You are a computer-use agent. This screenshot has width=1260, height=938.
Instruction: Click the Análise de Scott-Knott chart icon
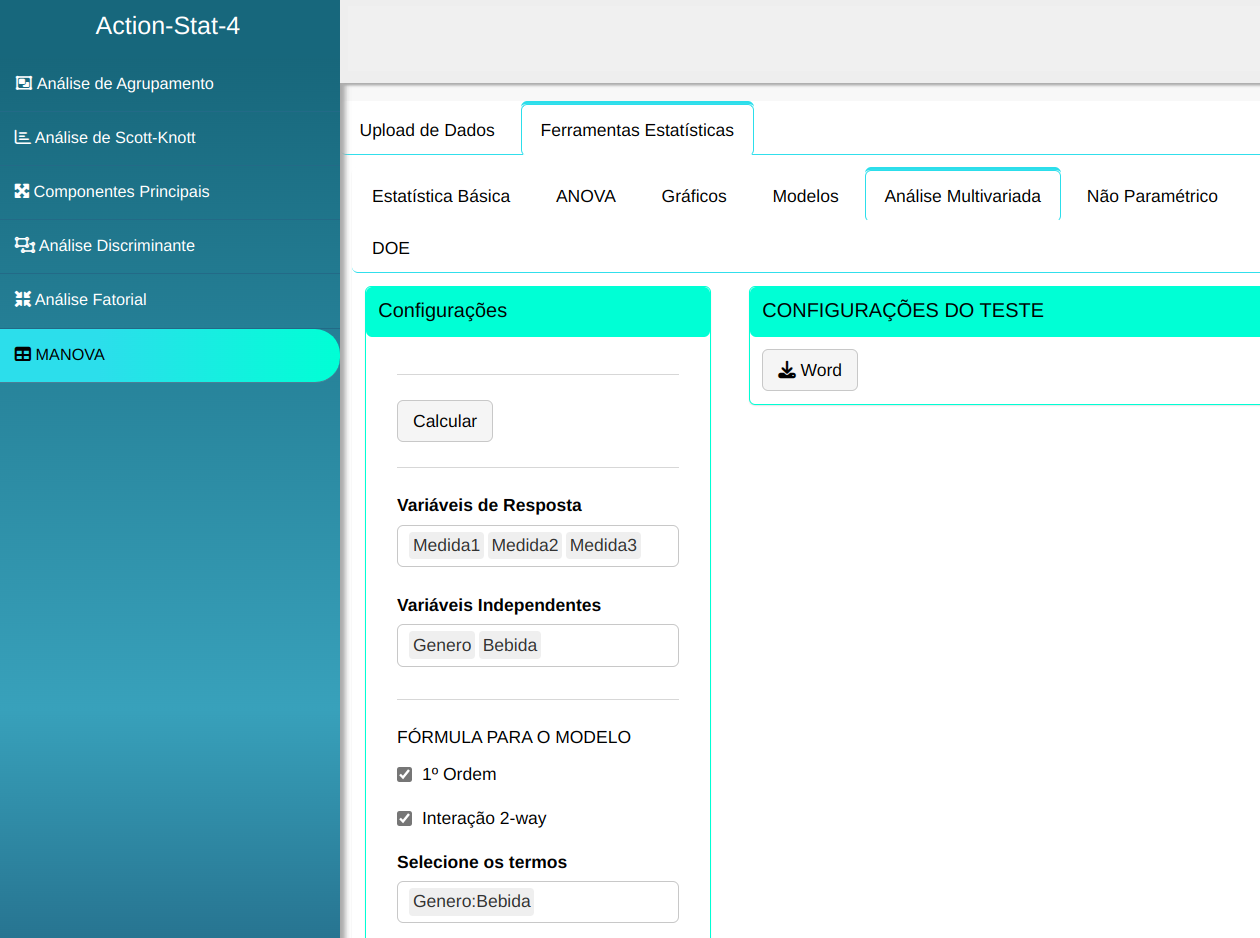point(22,137)
